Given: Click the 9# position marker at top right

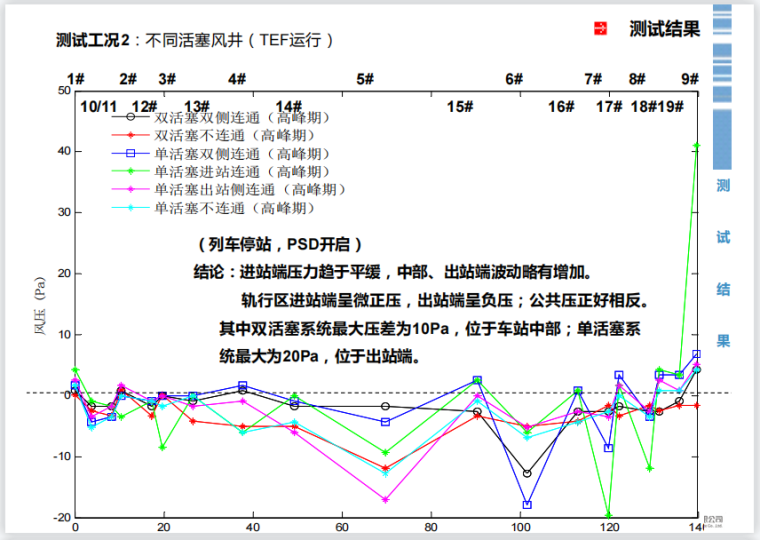Looking at the screenshot, I should coord(690,79).
